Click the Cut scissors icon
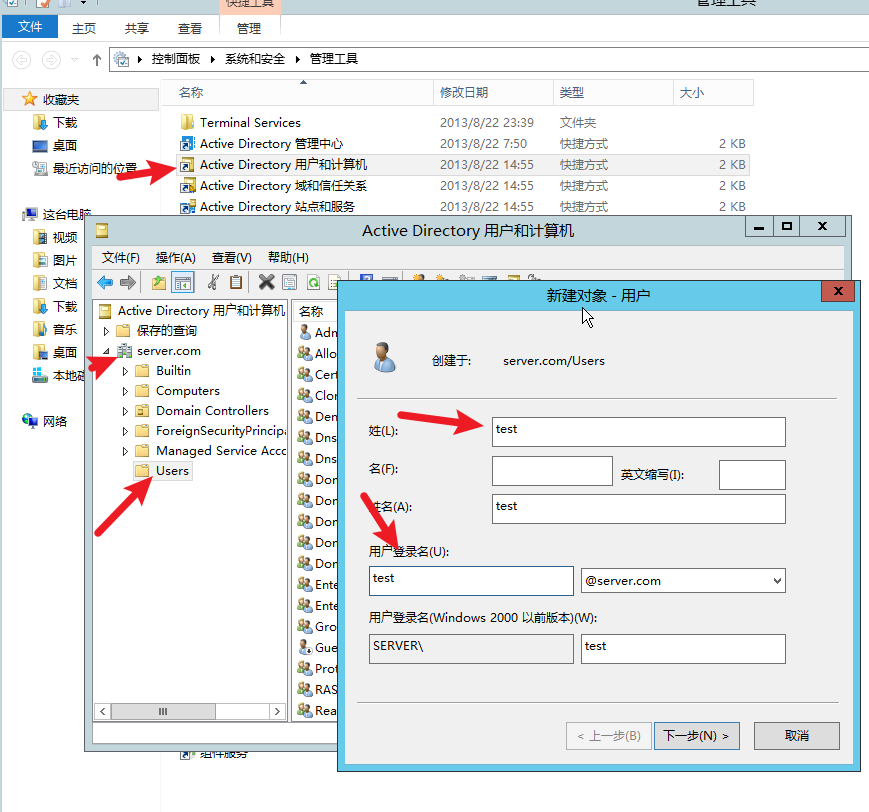Viewport: 869px width, 812px height. tap(213, 283)
